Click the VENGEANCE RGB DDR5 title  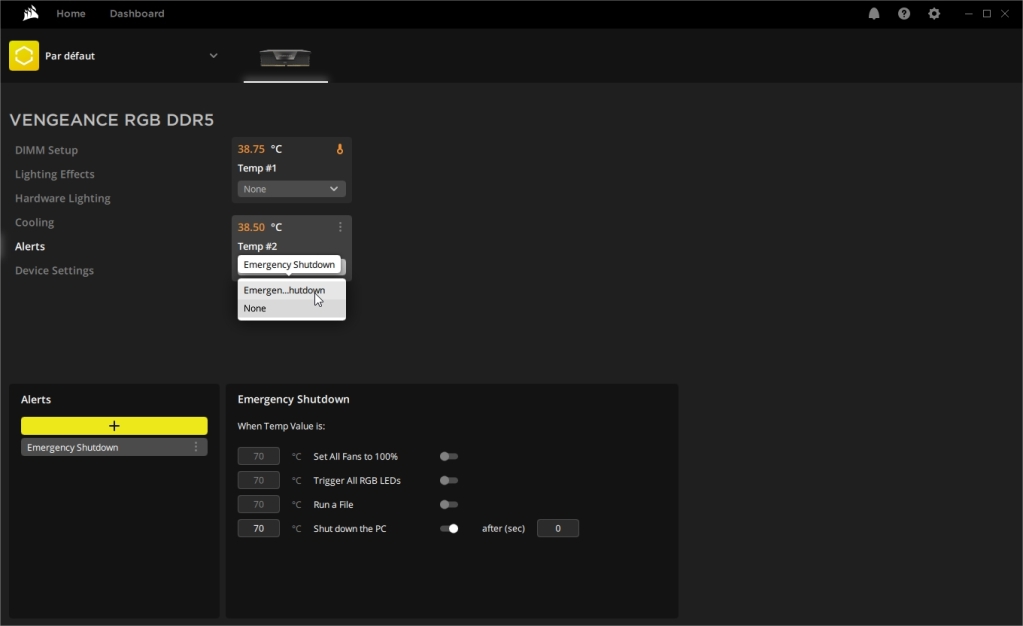click(x=112, y=120)
